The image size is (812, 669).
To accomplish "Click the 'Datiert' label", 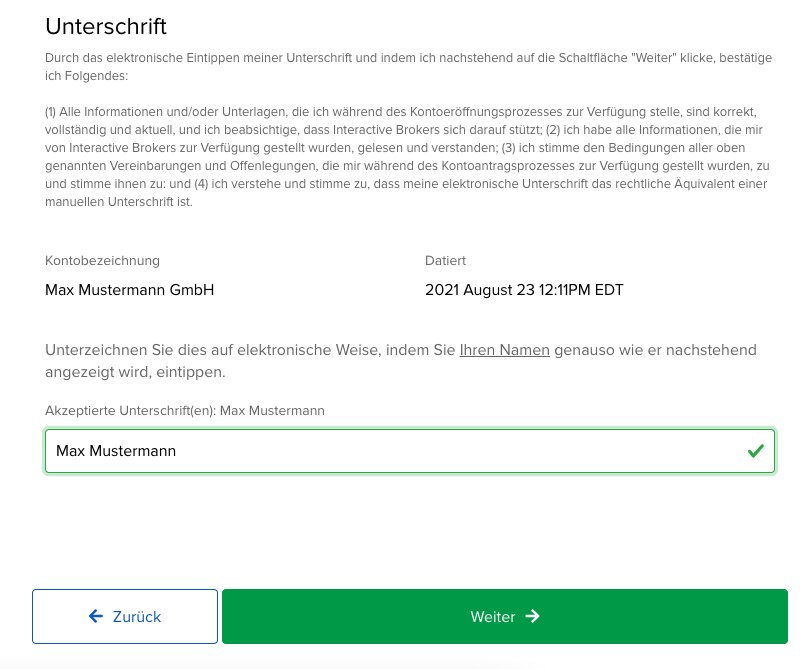I will coord(445,261).
